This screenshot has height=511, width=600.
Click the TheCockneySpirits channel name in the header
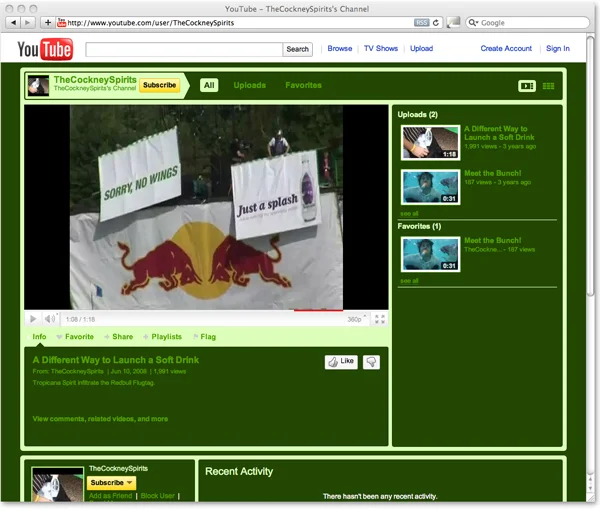[x=95, y=80]
